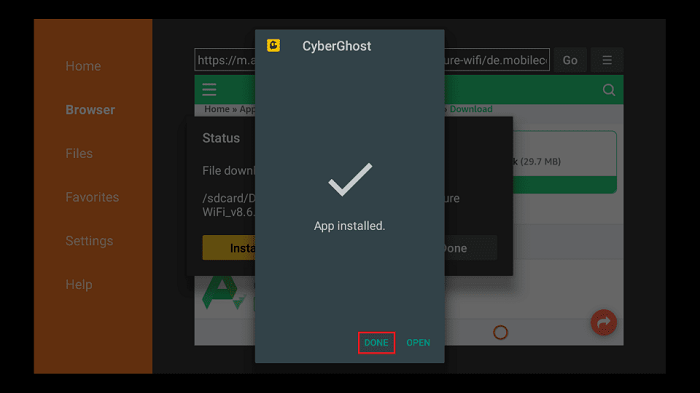
Task: Open the browser hamburger menu button
Action: tap(607, 60)
